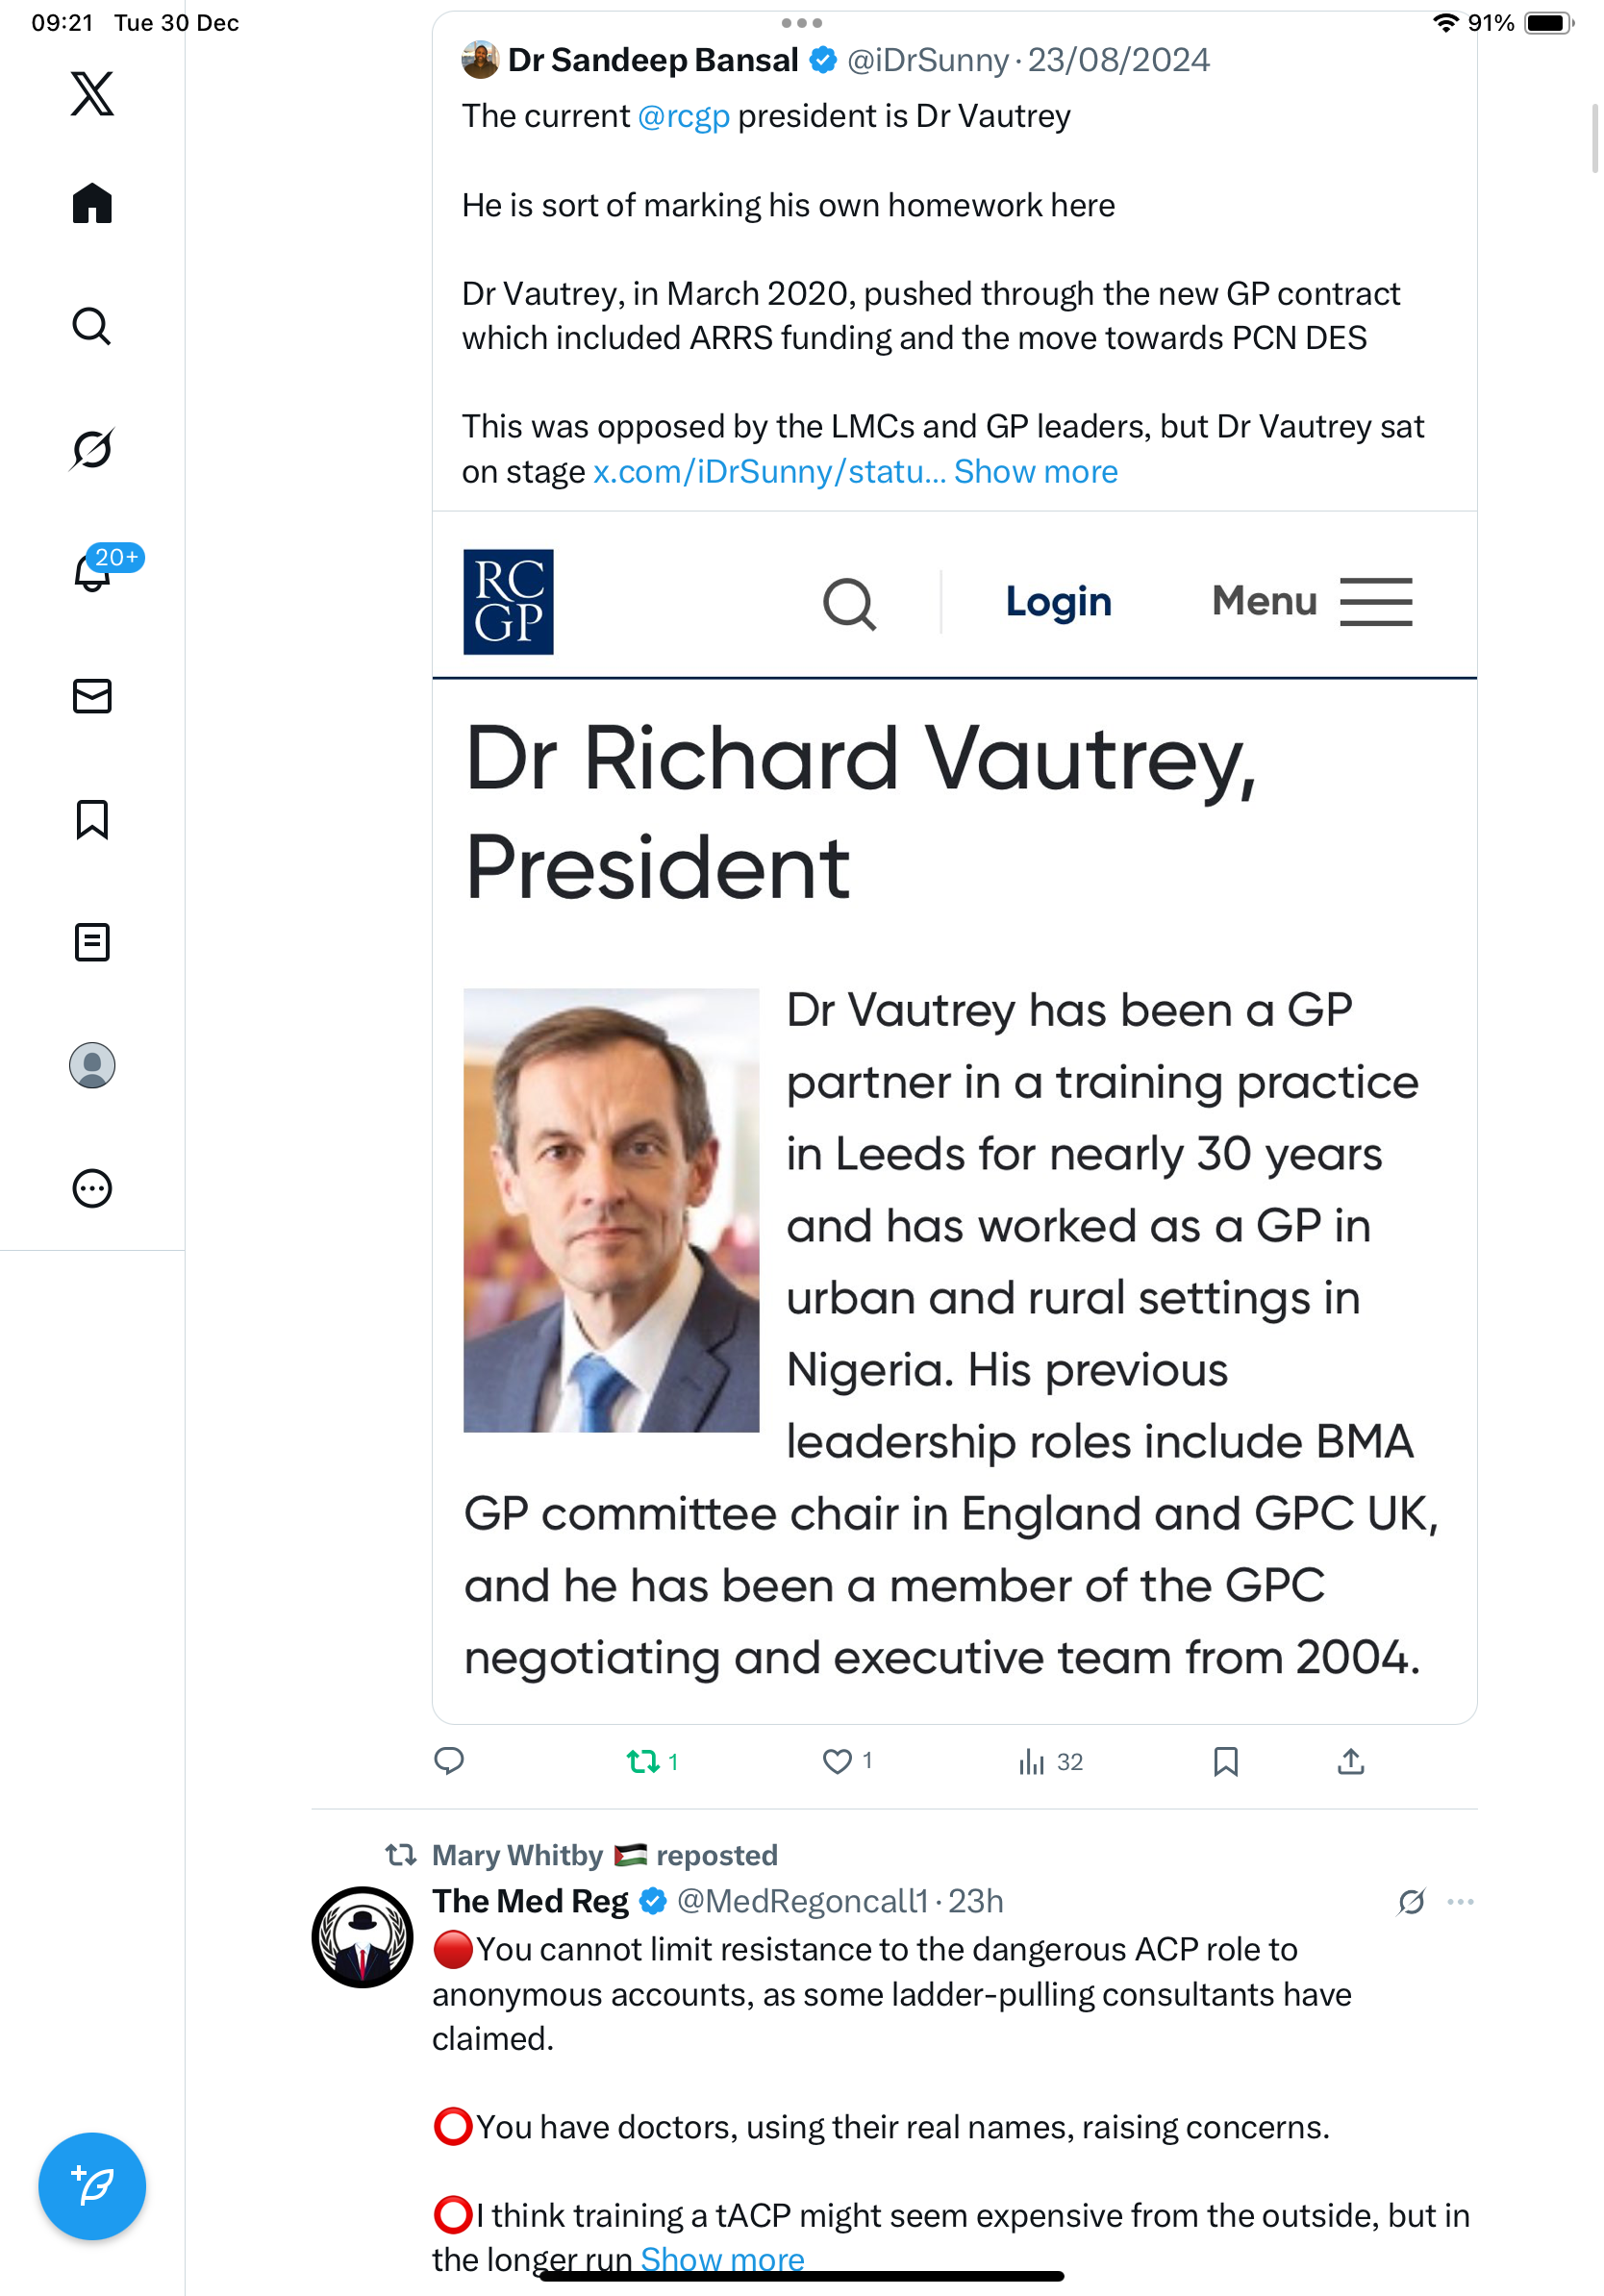Expand The Med Reg post text
Screen dimensions: 1604x2296
pos(722,2258)
